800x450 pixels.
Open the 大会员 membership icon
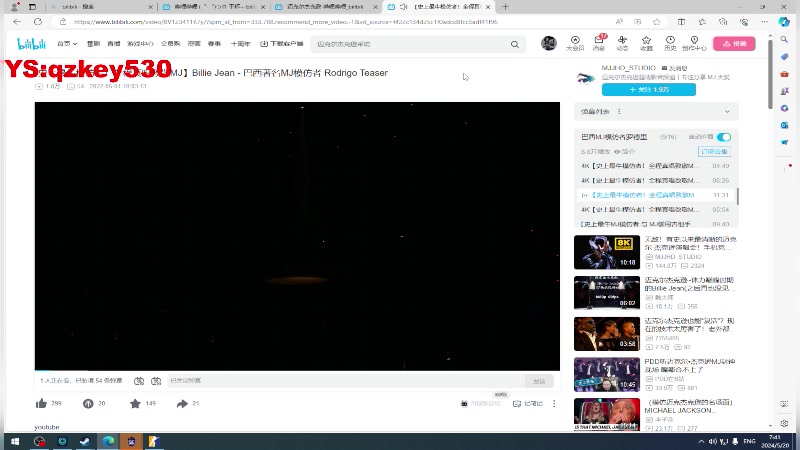(x=575, y=43)
